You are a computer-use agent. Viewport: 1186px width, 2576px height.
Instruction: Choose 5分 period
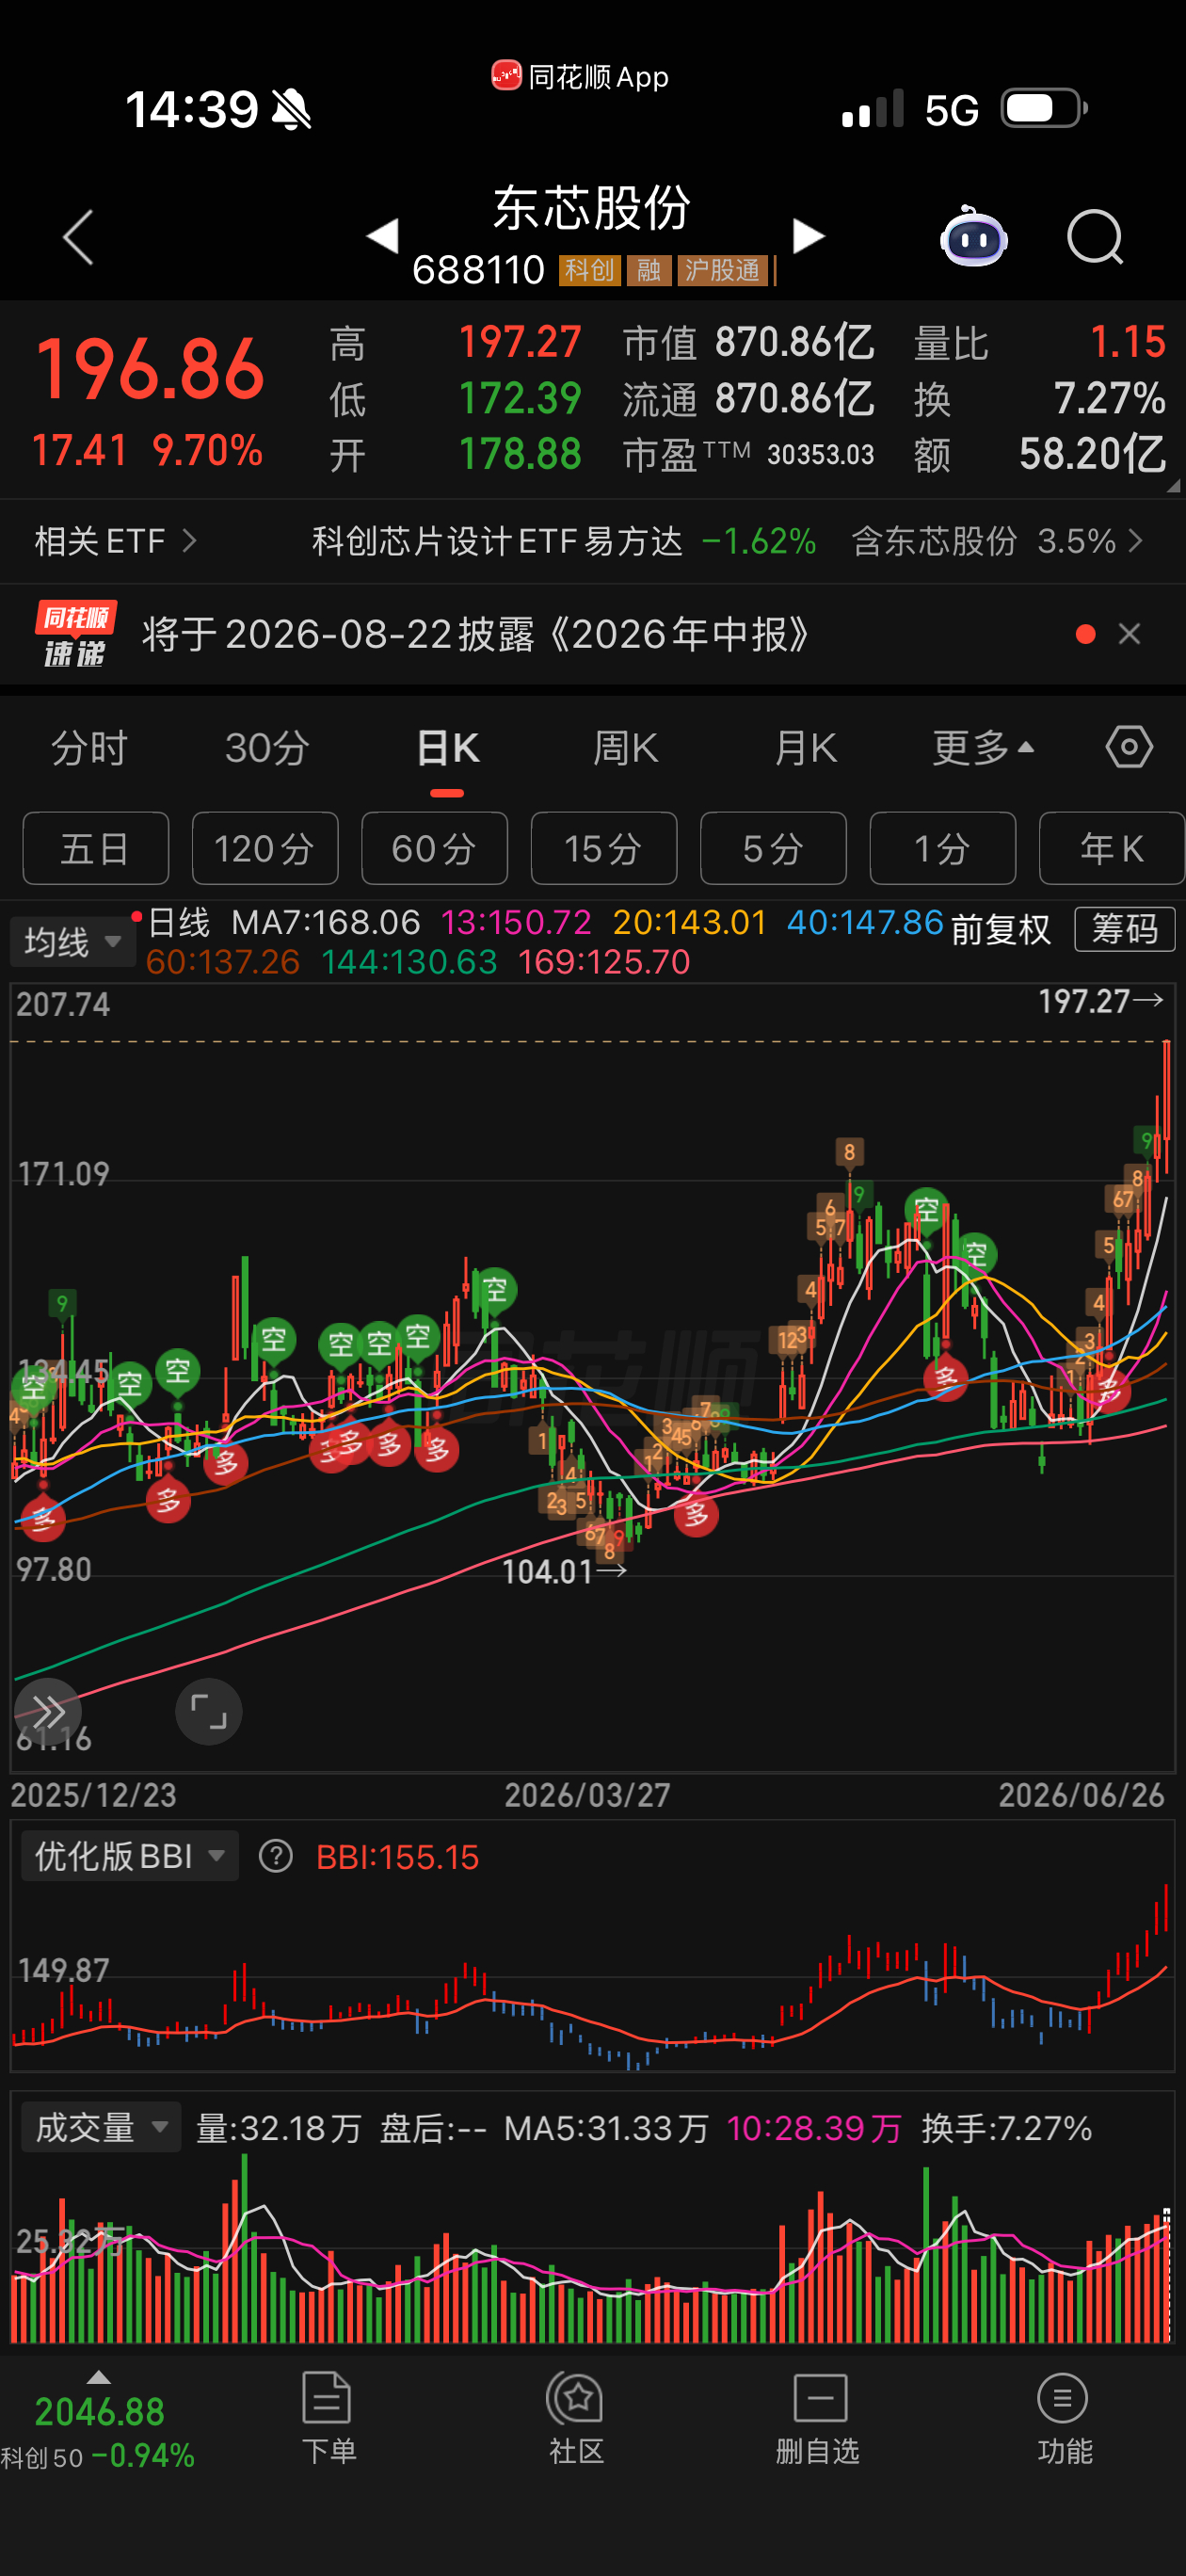(773, 848)
